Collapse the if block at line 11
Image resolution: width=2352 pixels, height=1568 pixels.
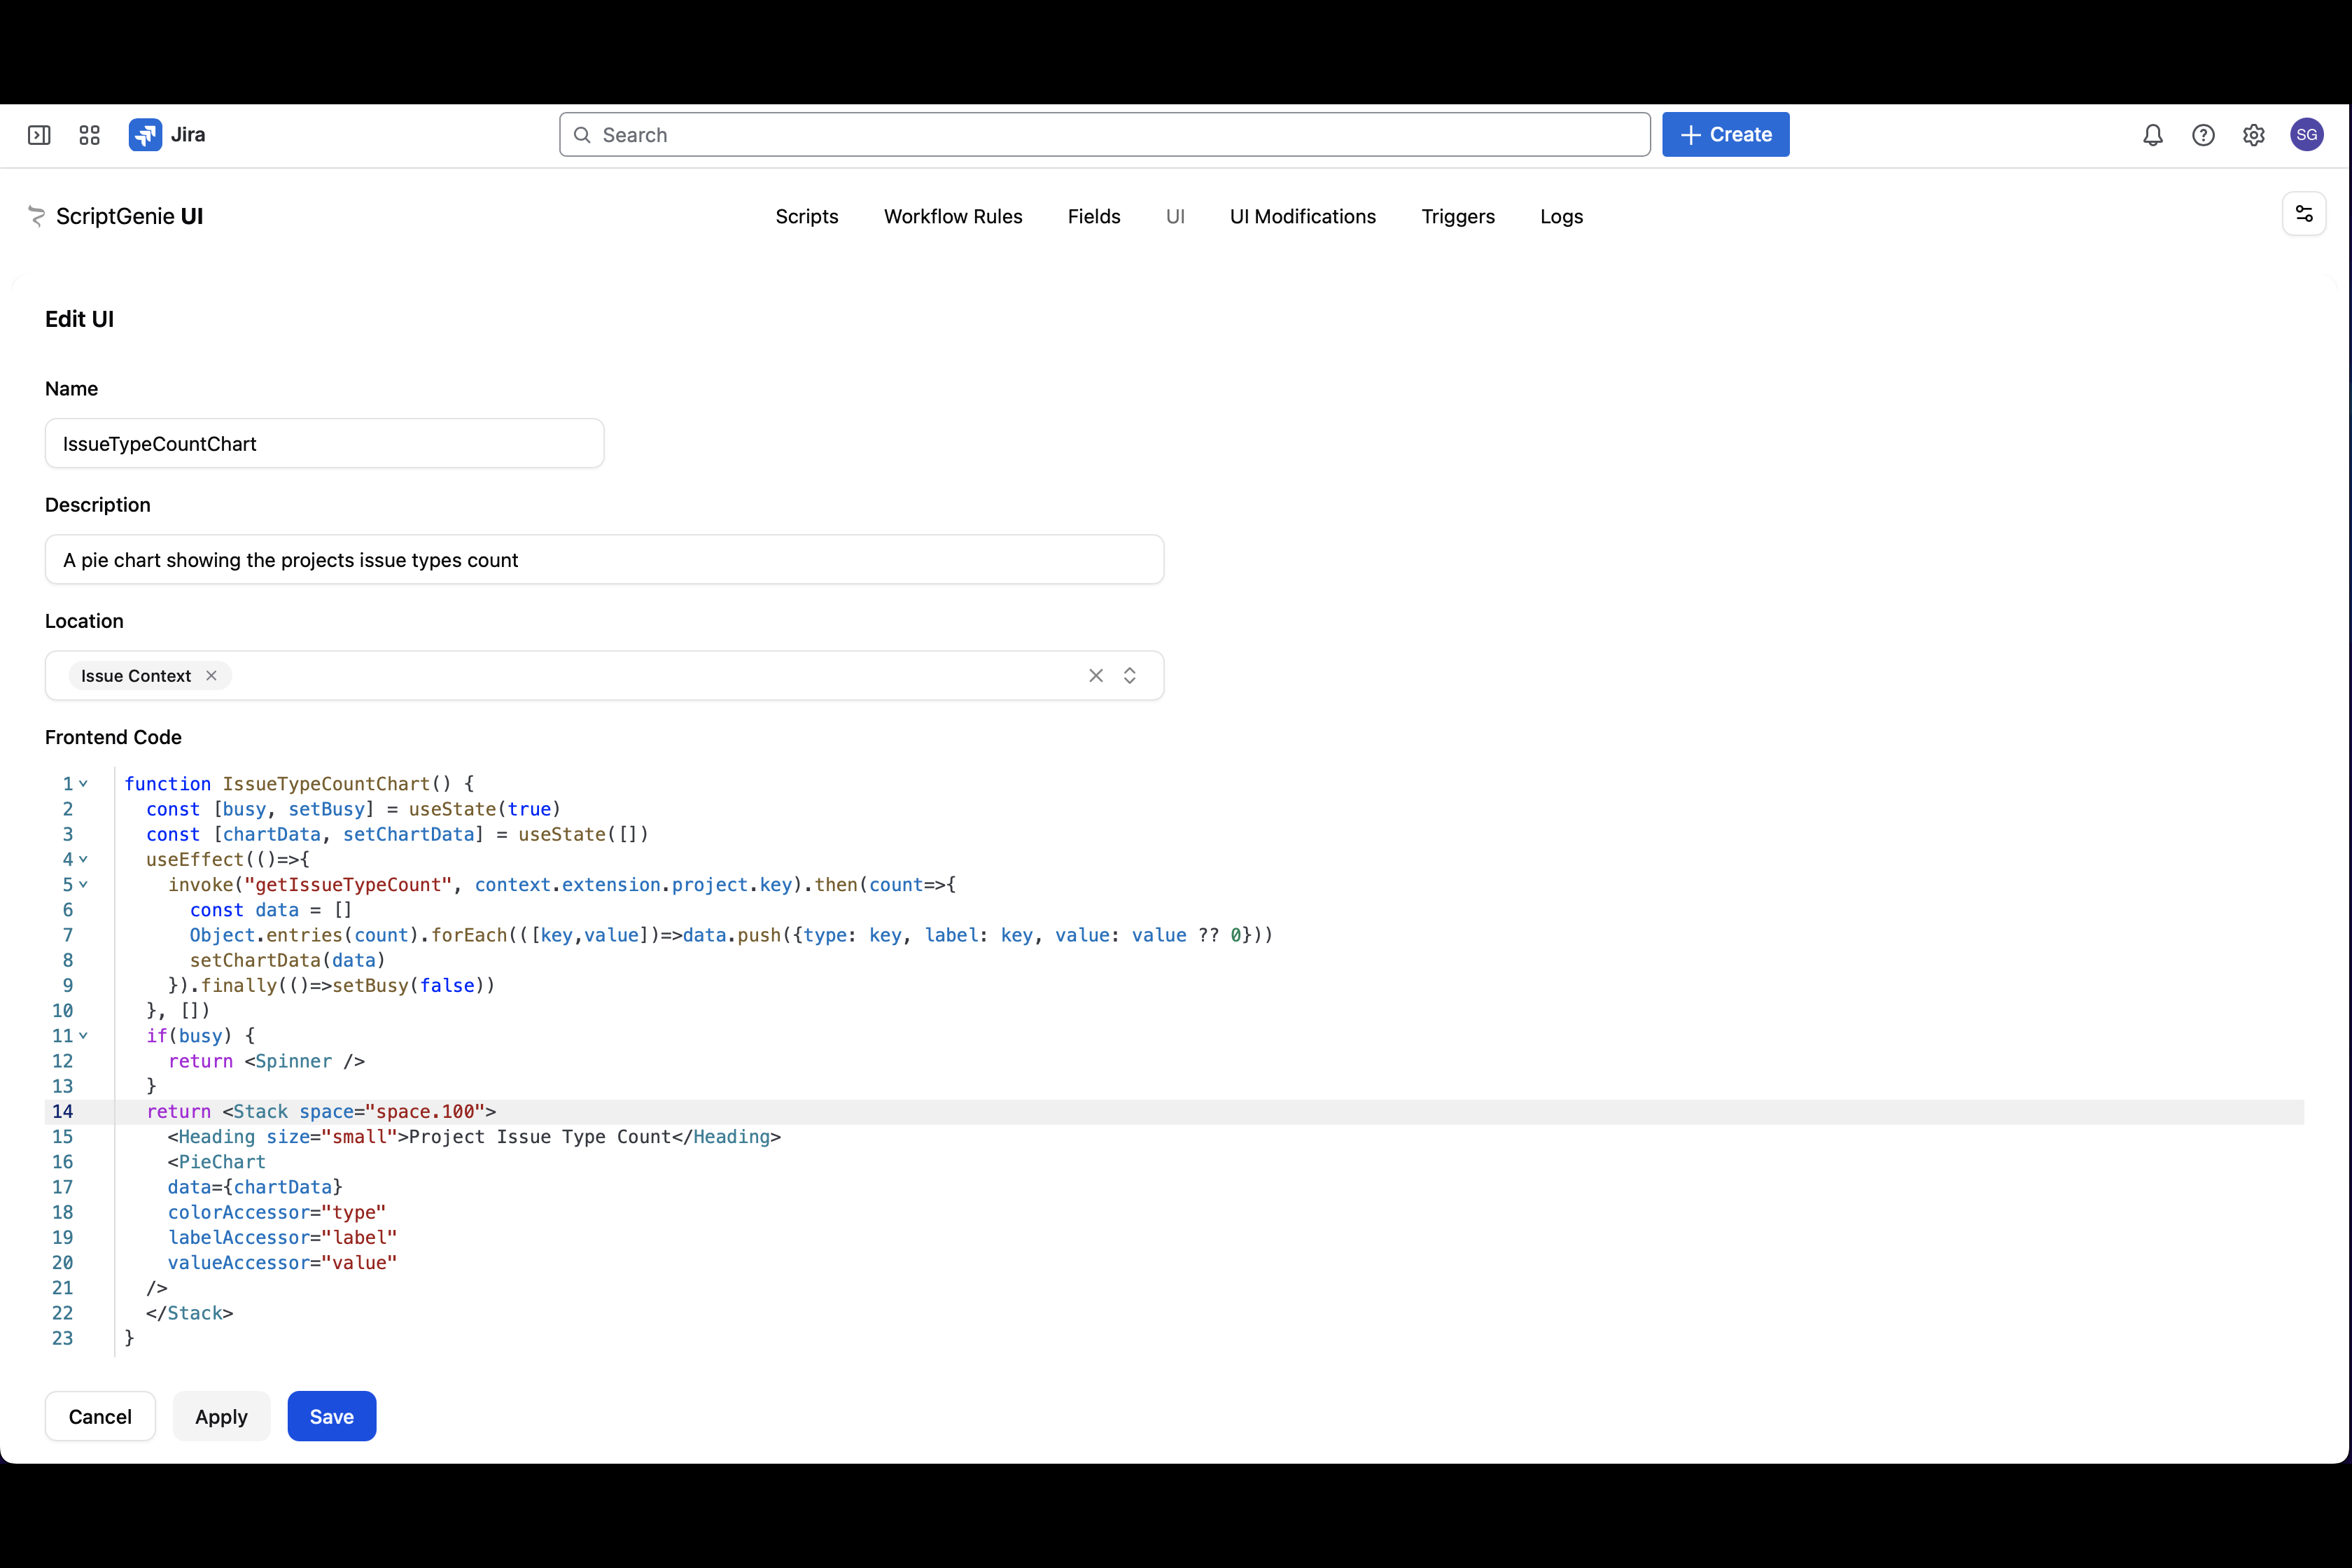coord(84,1036)
